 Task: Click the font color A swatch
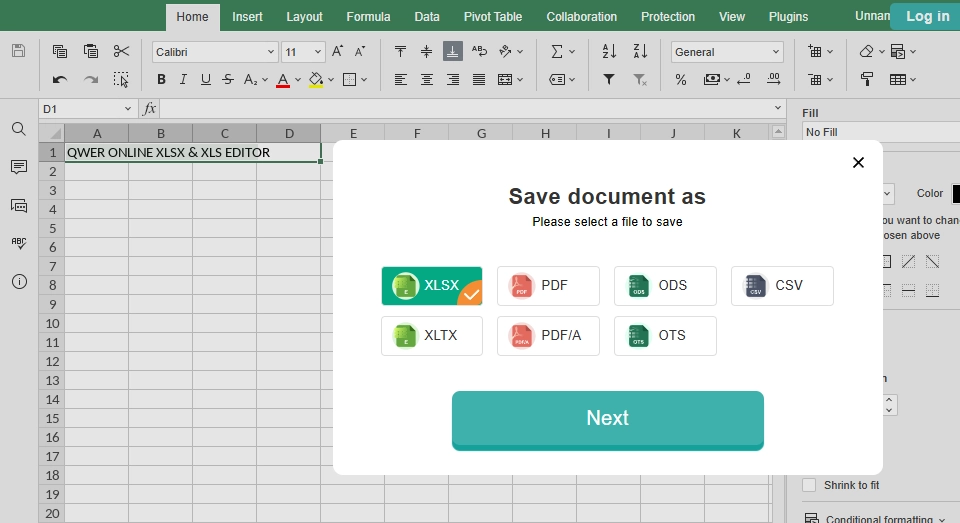(x=283, y=80)
